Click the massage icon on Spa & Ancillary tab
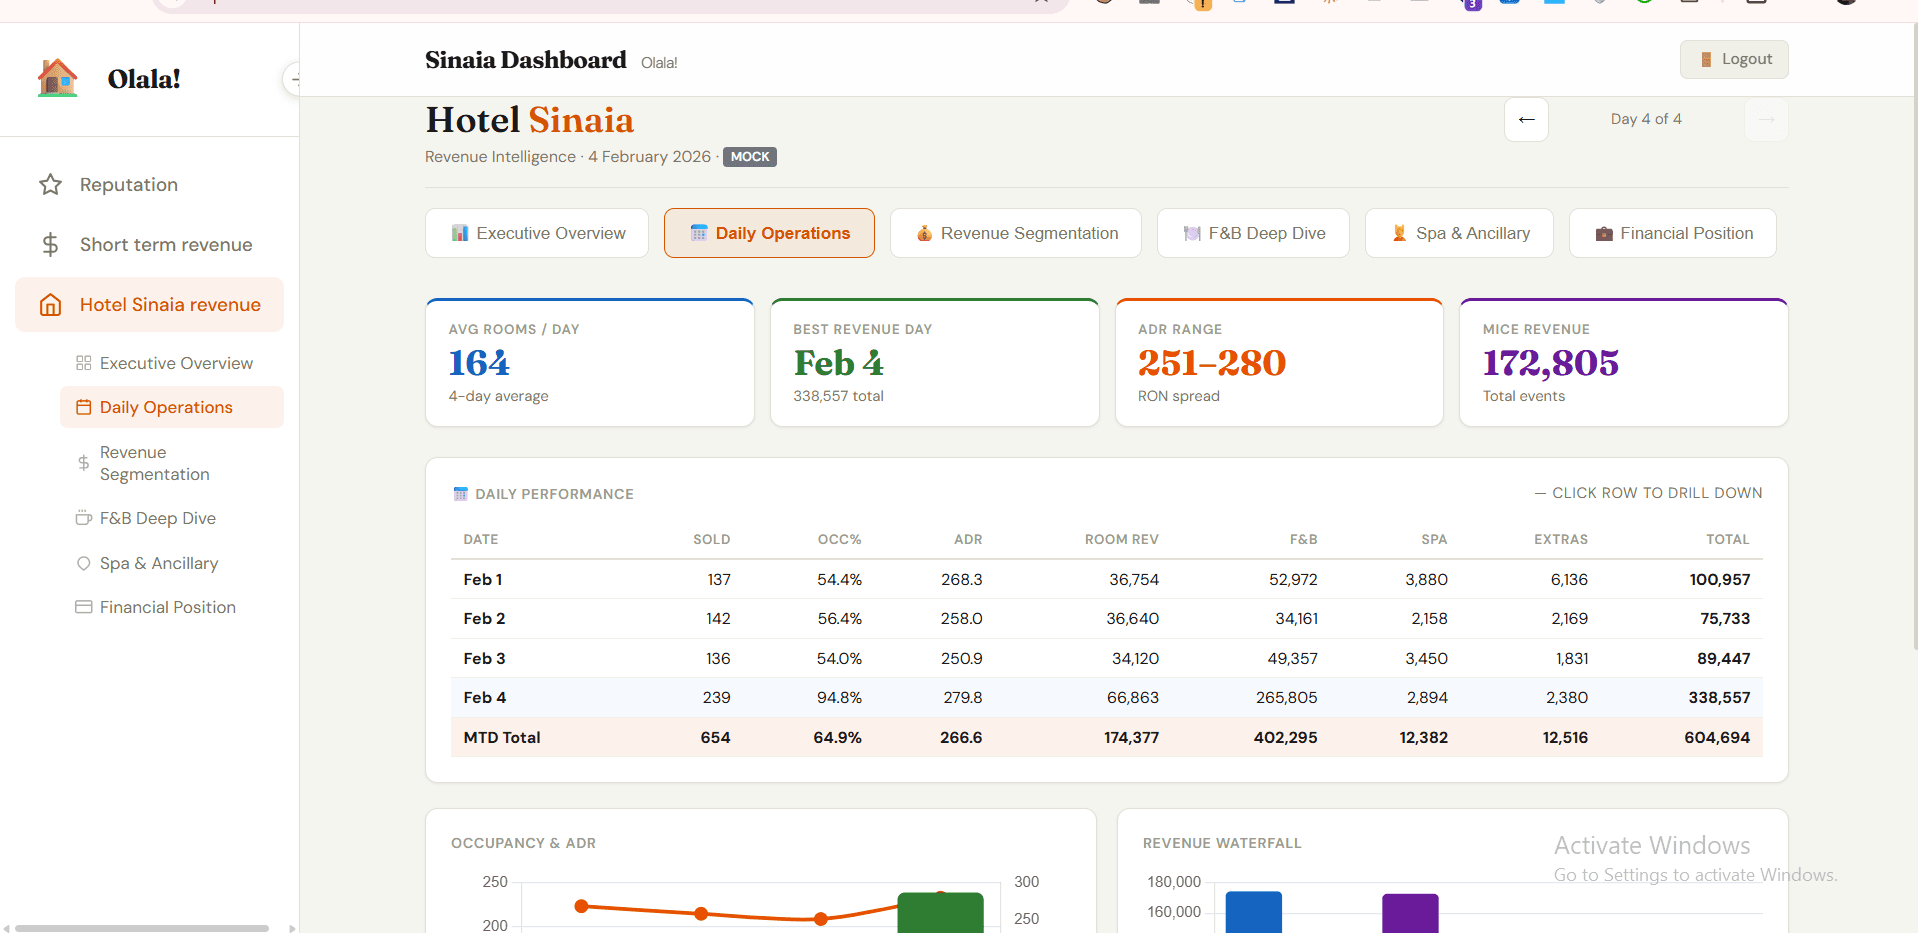 (1400, 233)
